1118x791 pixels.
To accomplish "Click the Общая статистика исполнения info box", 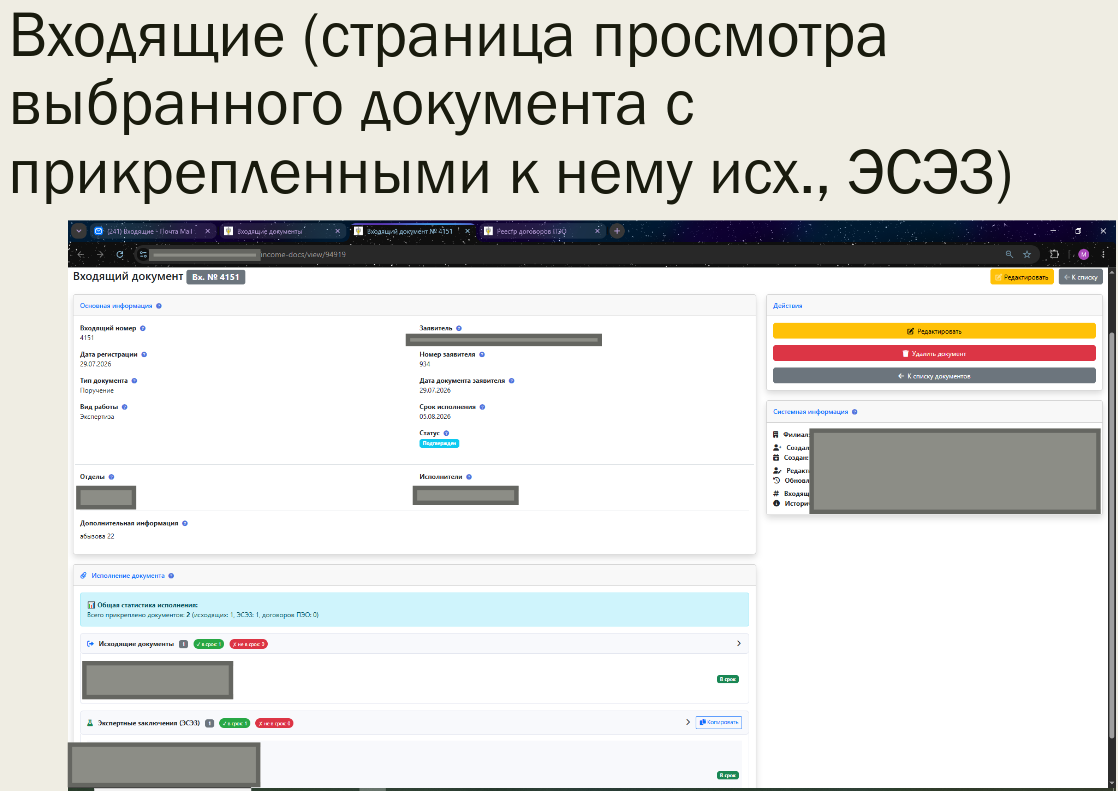I will 414,610.
